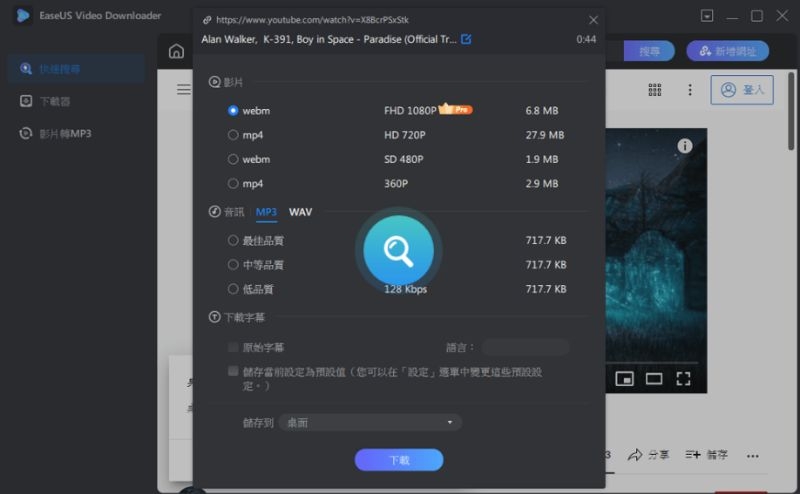The width and height of the screenshot is (800, 494).
Task: Click the theater mode icon
Action: [x=654, y=378]
